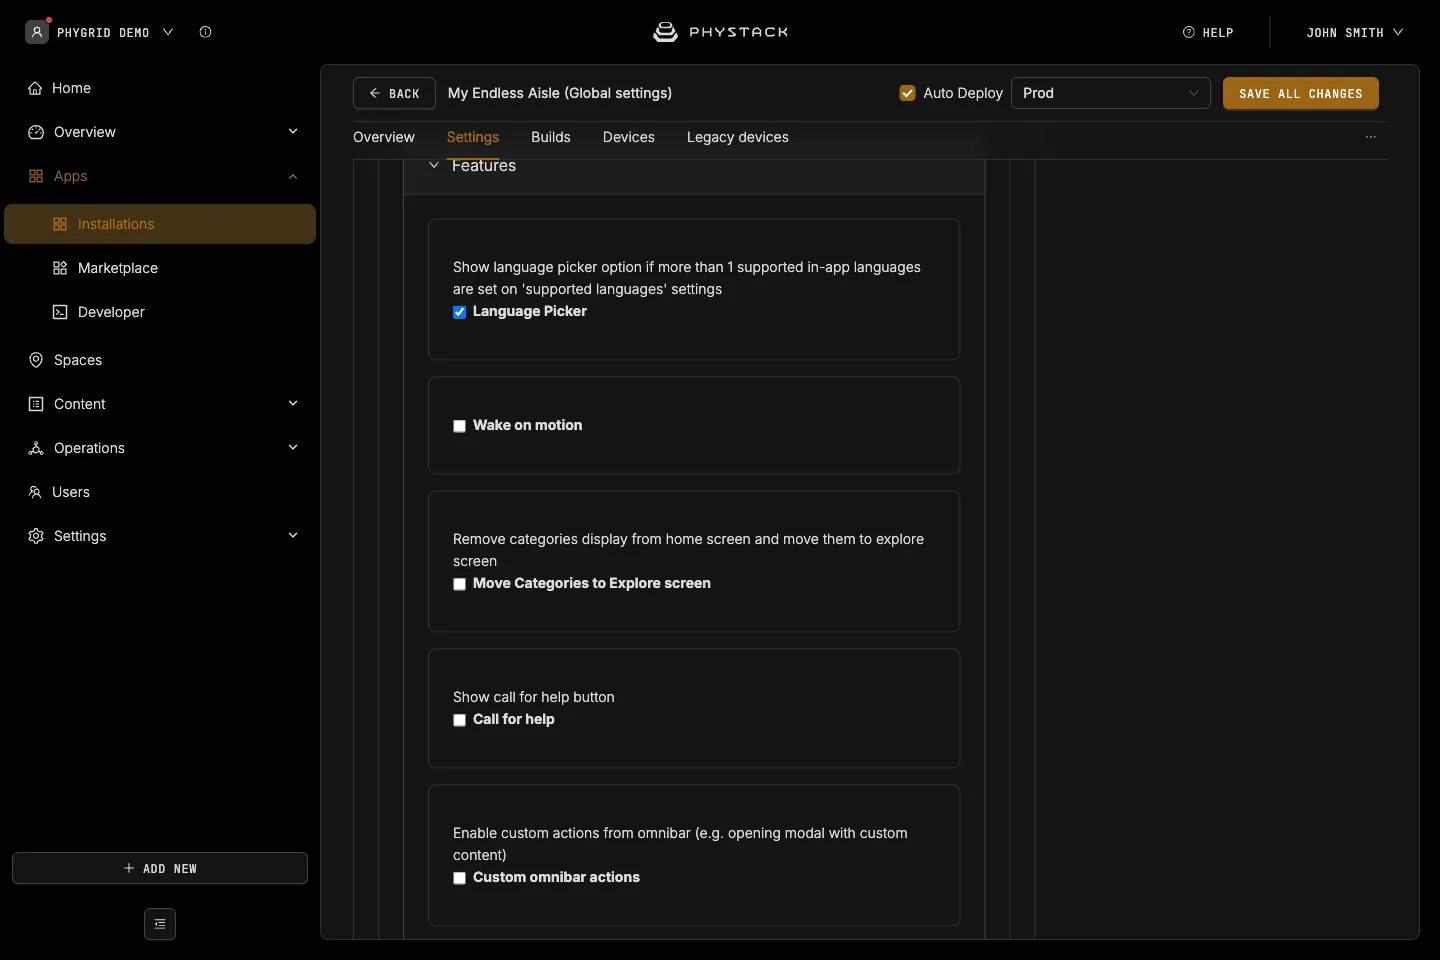Collapse the Features section chevron
The width and height of the screenshot is (1440, 960).
434,166
